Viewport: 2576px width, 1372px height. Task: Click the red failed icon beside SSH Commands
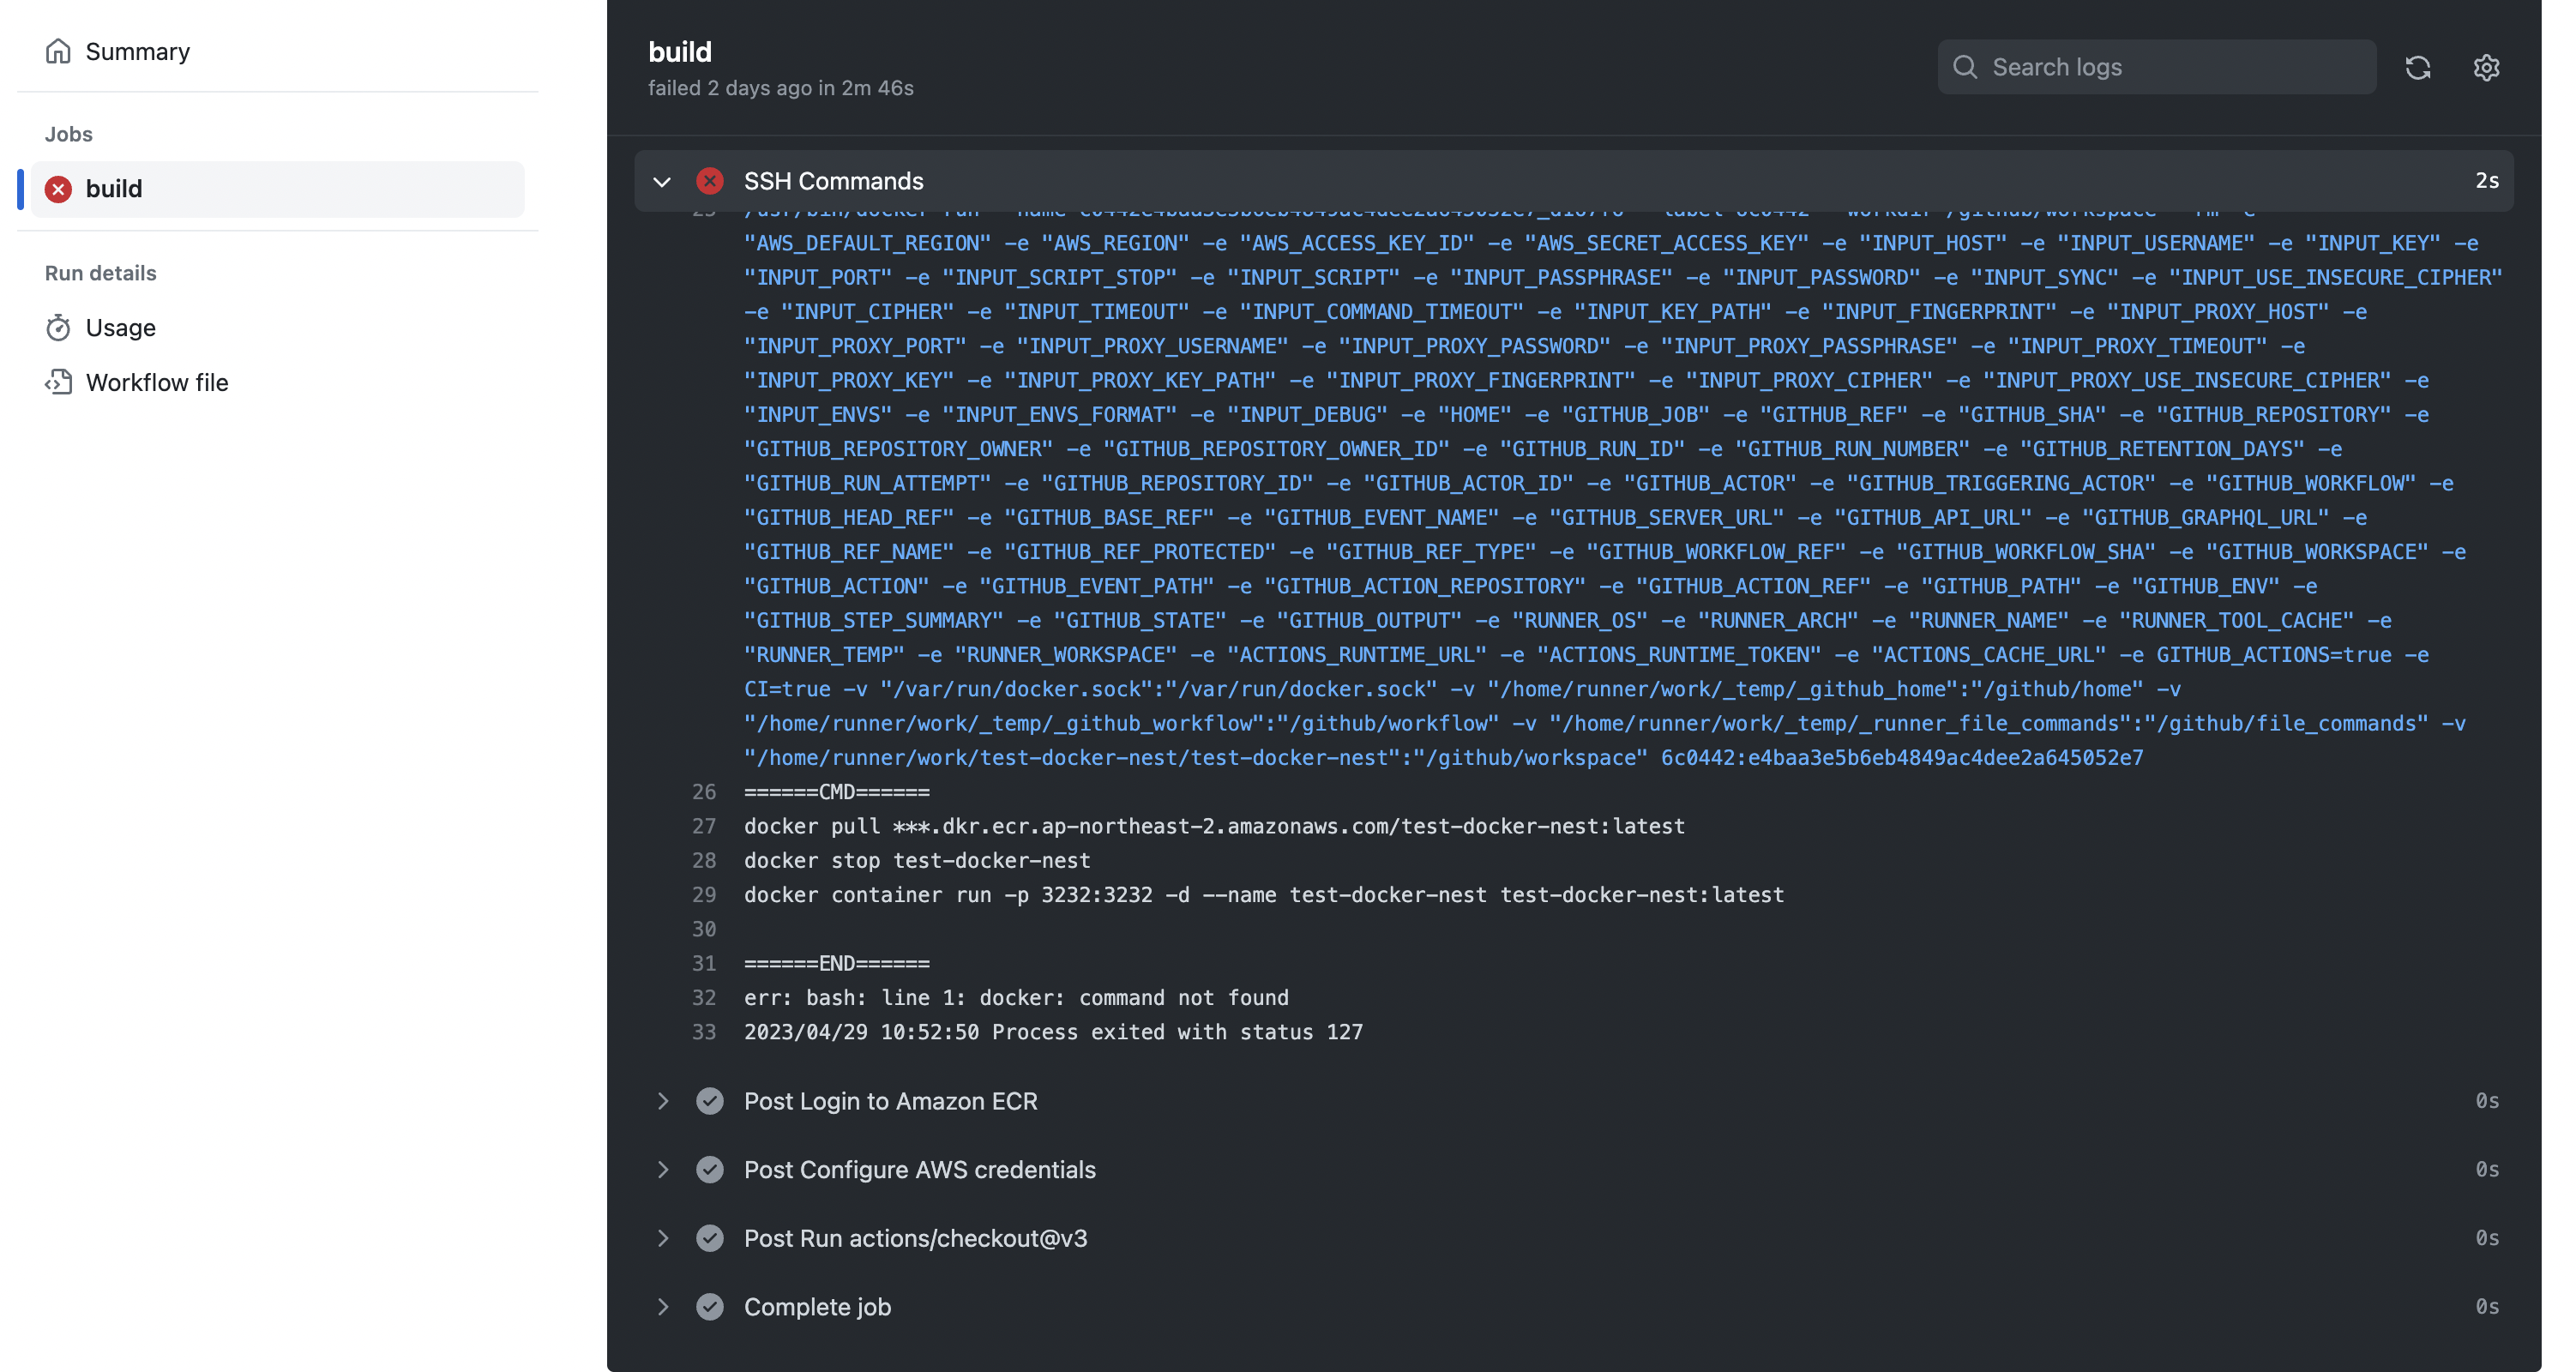[x=709, y=181]
